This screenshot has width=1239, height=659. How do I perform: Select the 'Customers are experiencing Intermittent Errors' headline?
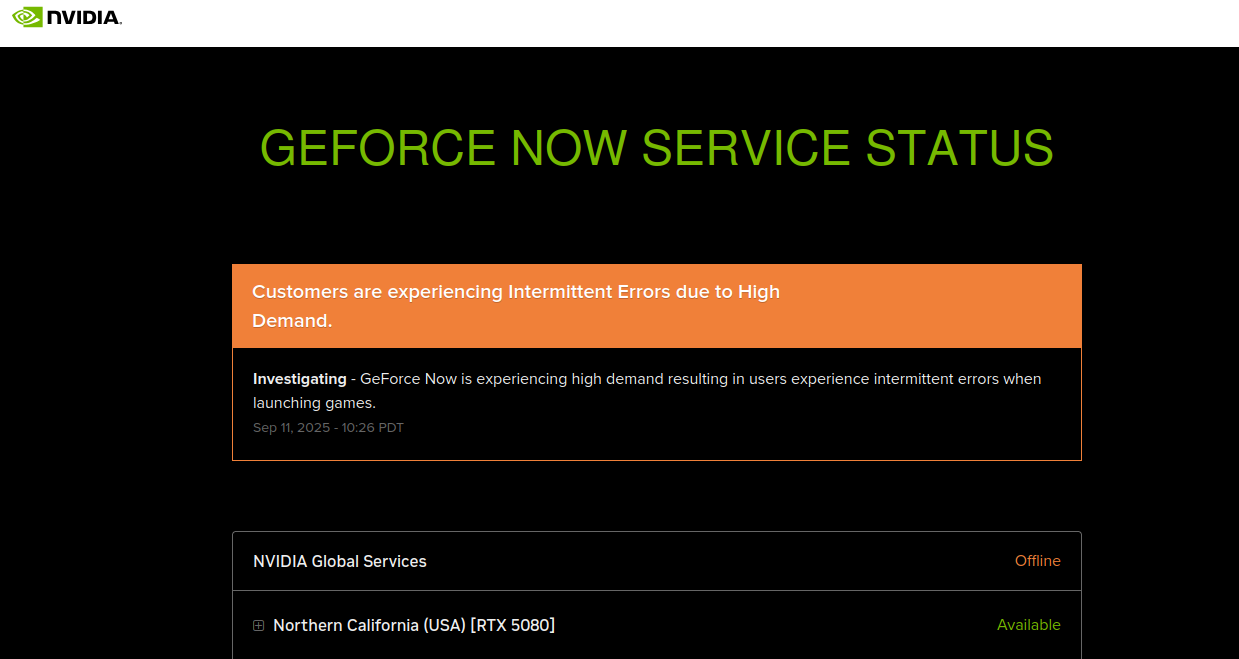(x=515, y=292)
